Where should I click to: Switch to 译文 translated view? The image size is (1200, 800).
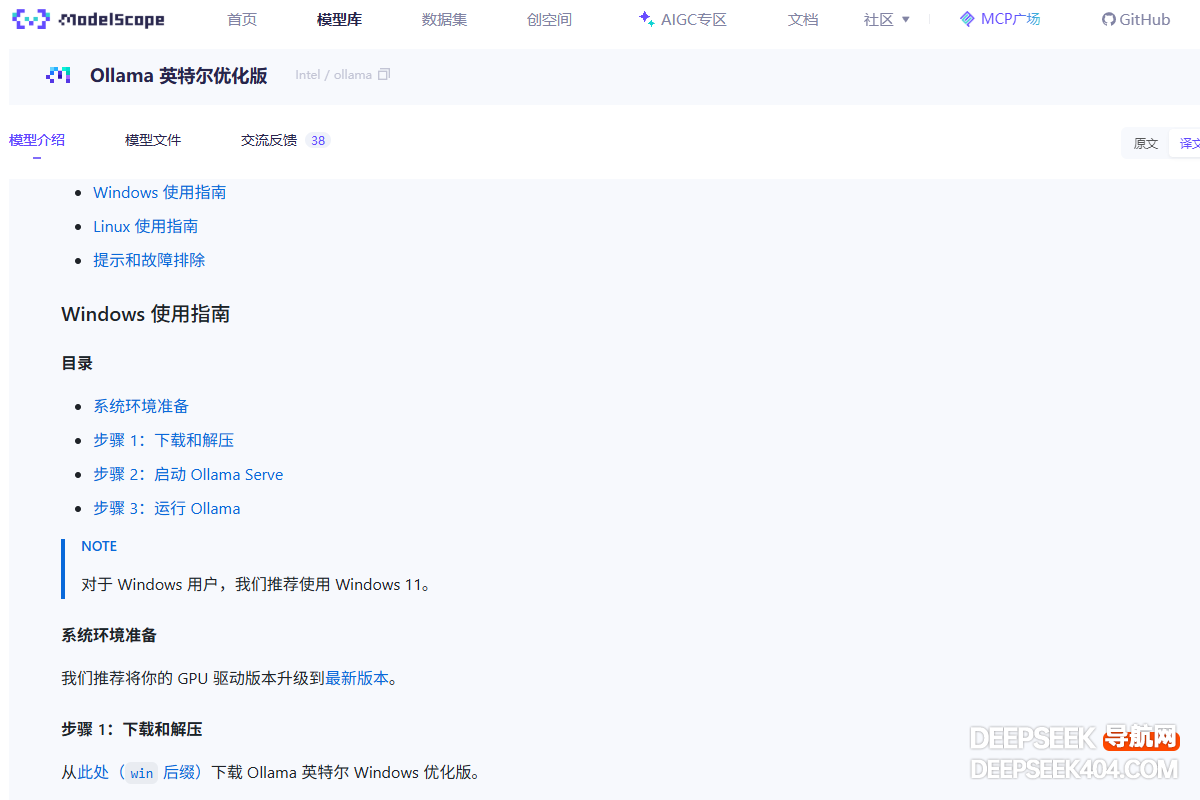click(x=1188, y=143)
